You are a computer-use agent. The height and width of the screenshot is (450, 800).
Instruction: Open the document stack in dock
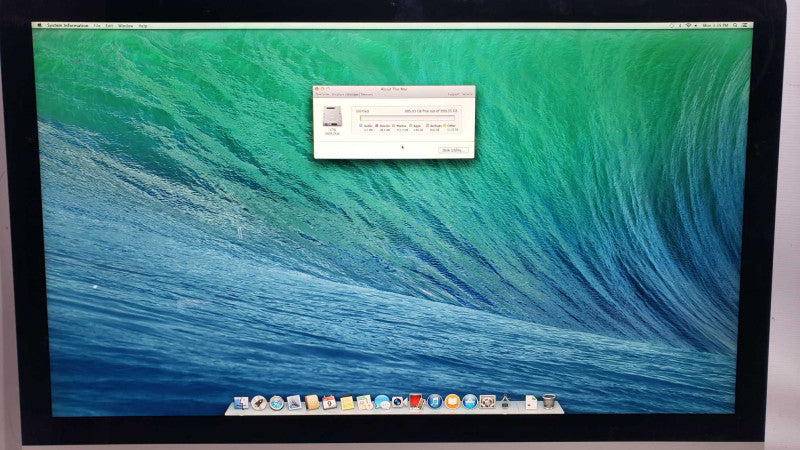tap(531, 402)
